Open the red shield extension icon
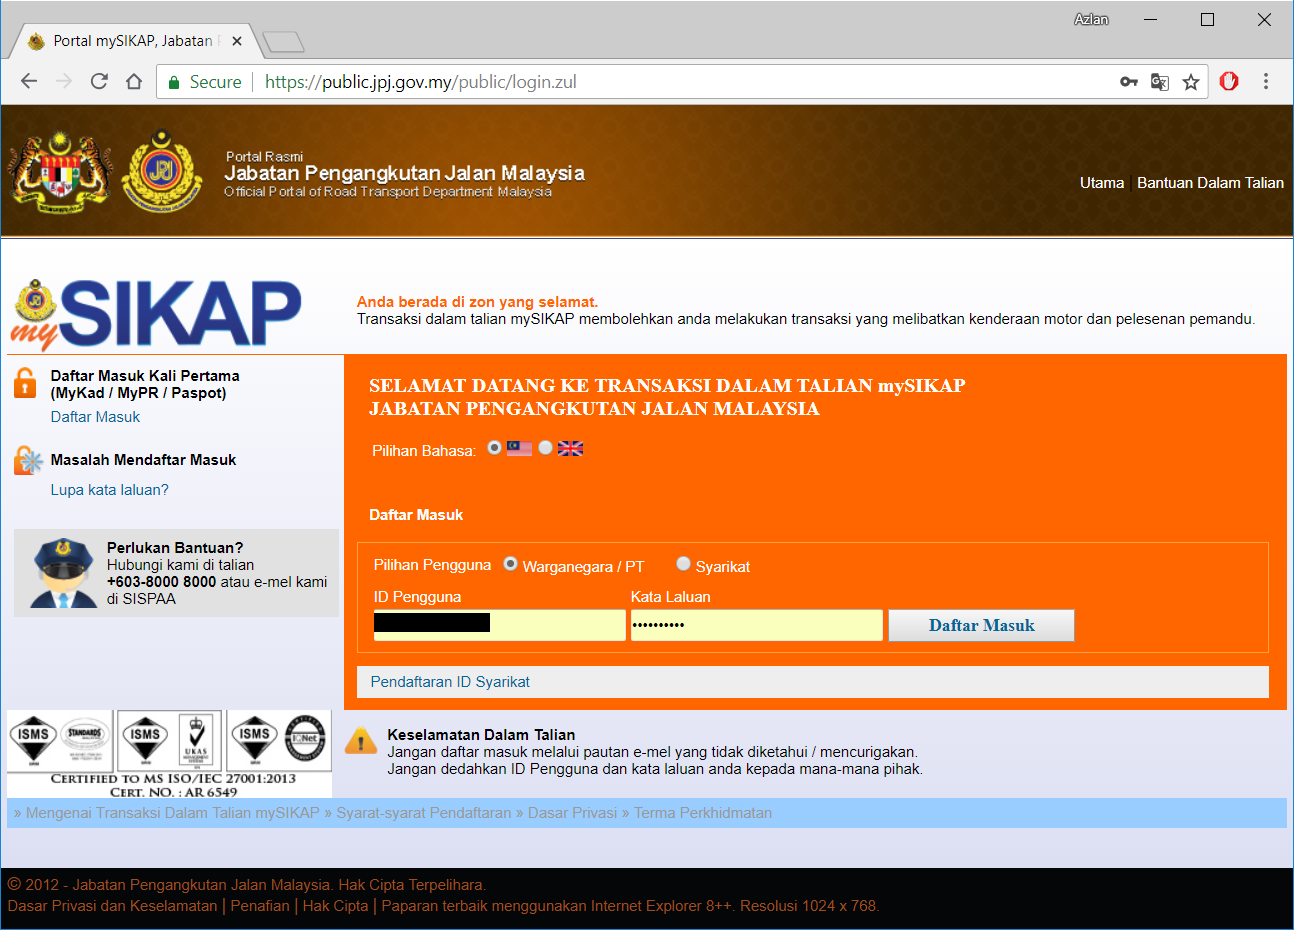The width and height of the screenshot is (1294, 930). click(x=1229, y=81)
